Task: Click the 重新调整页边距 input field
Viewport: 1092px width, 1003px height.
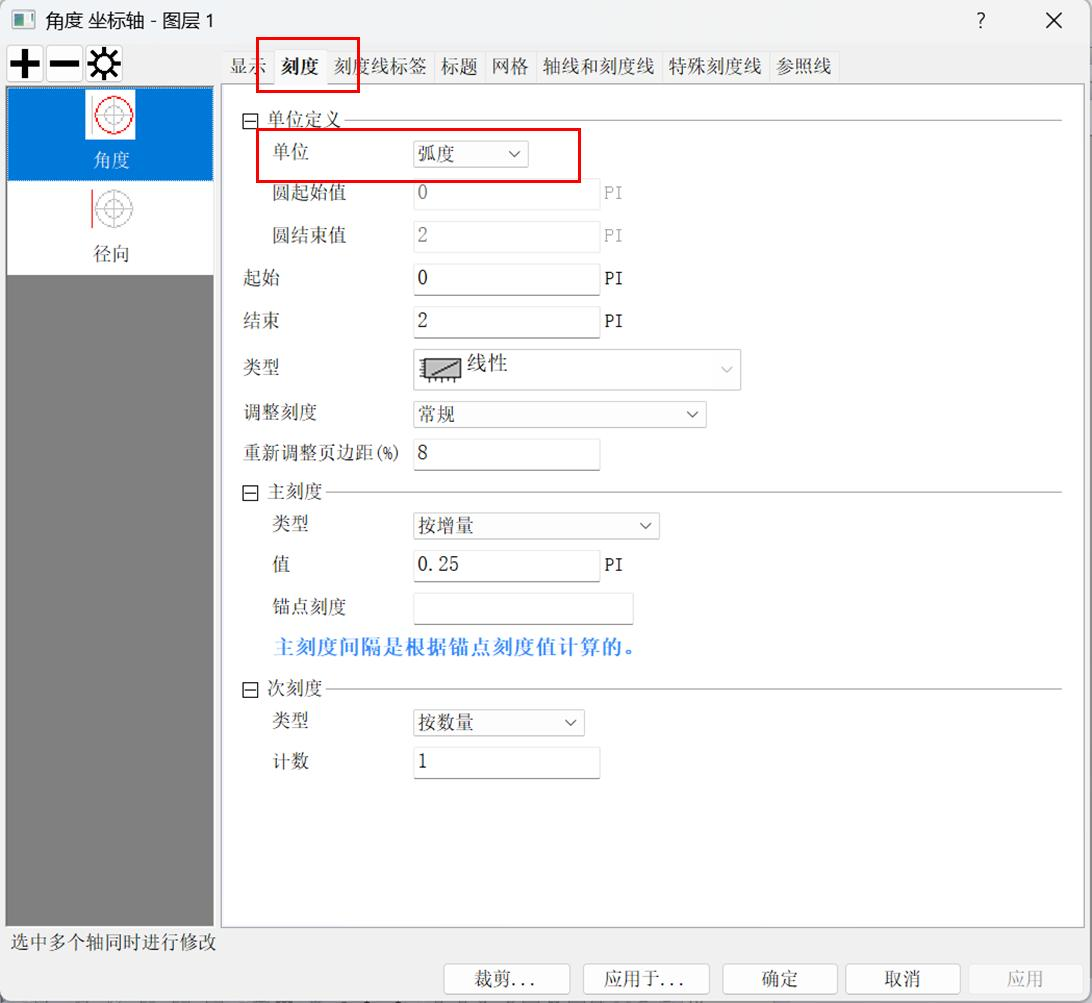Action: click(x=506, y=453)
